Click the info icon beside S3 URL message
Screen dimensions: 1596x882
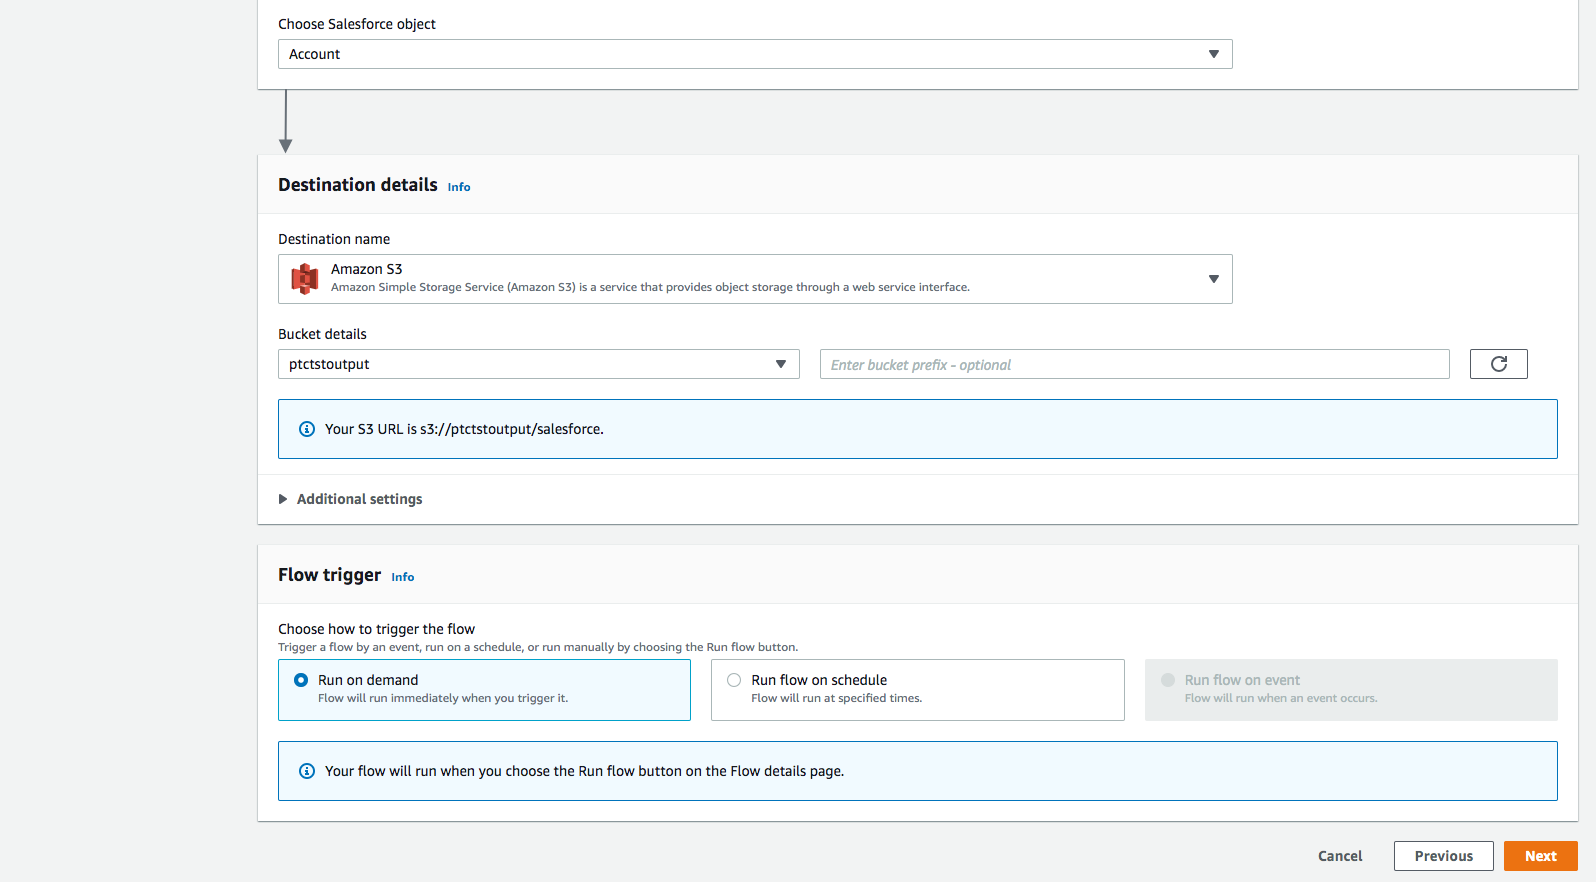tap(307, 429)
